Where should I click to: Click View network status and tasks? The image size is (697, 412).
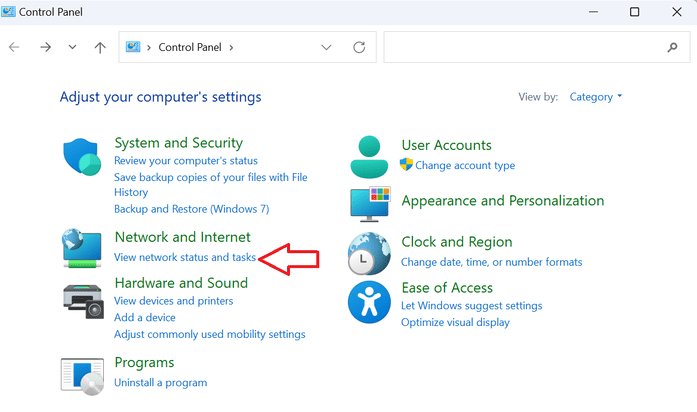point(185,257)
